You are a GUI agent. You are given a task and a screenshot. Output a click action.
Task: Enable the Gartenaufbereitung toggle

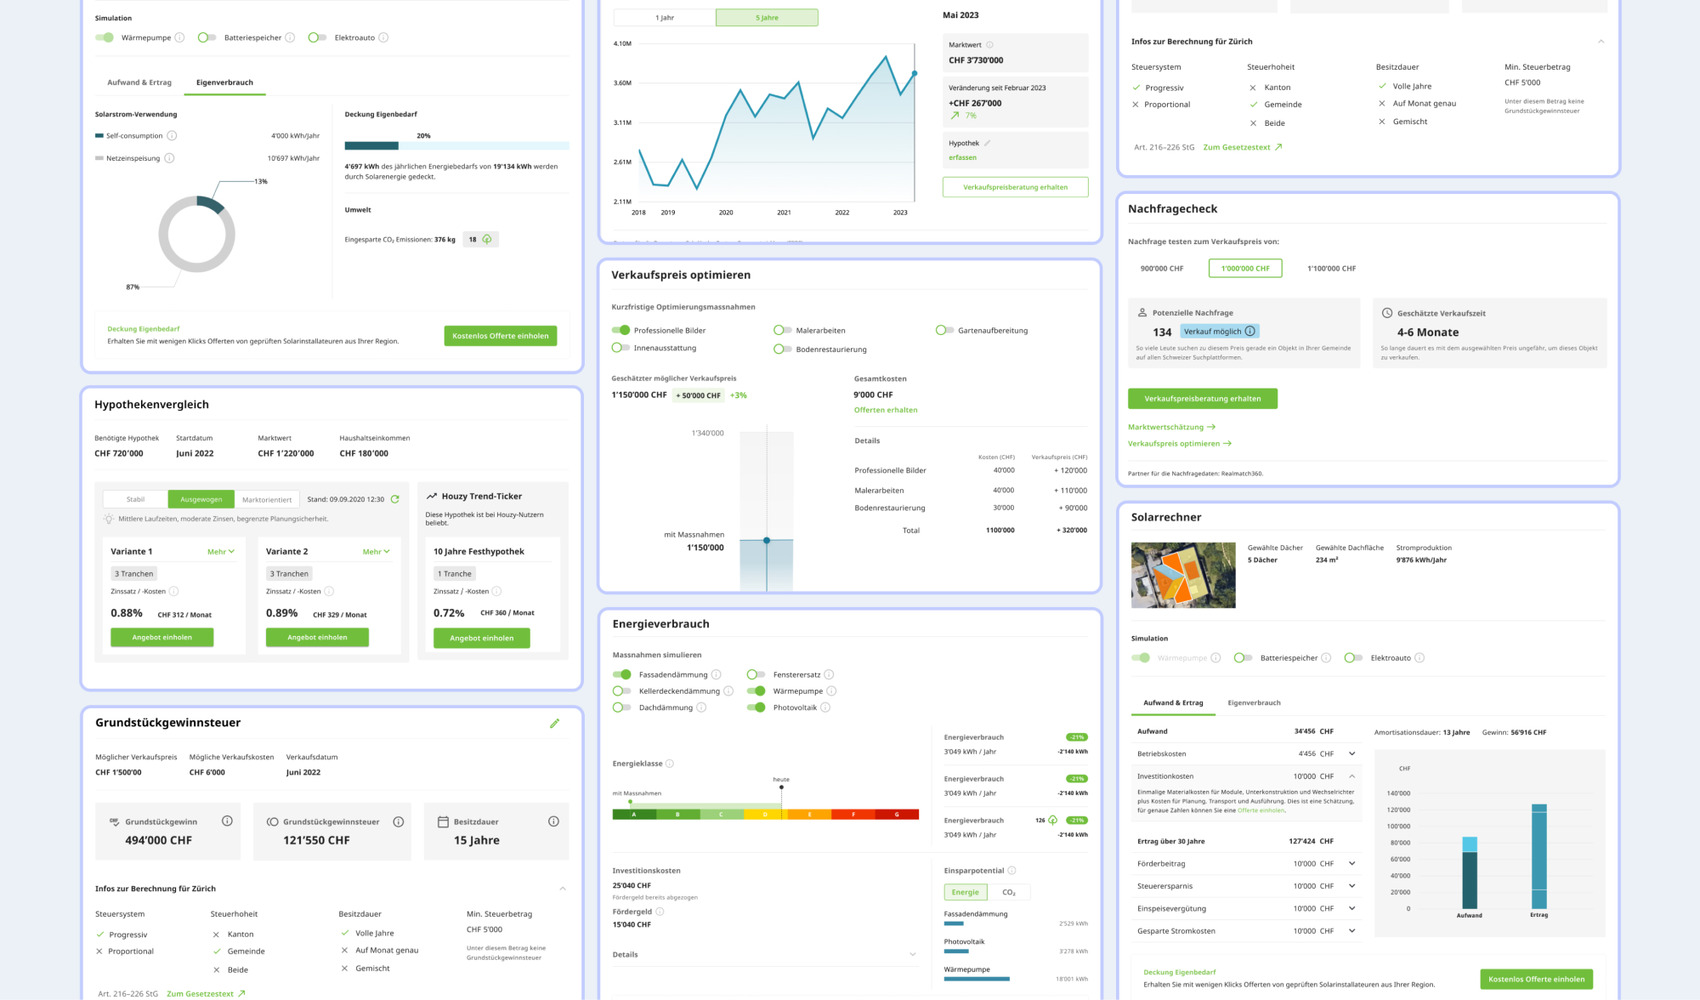pos(944,330)
